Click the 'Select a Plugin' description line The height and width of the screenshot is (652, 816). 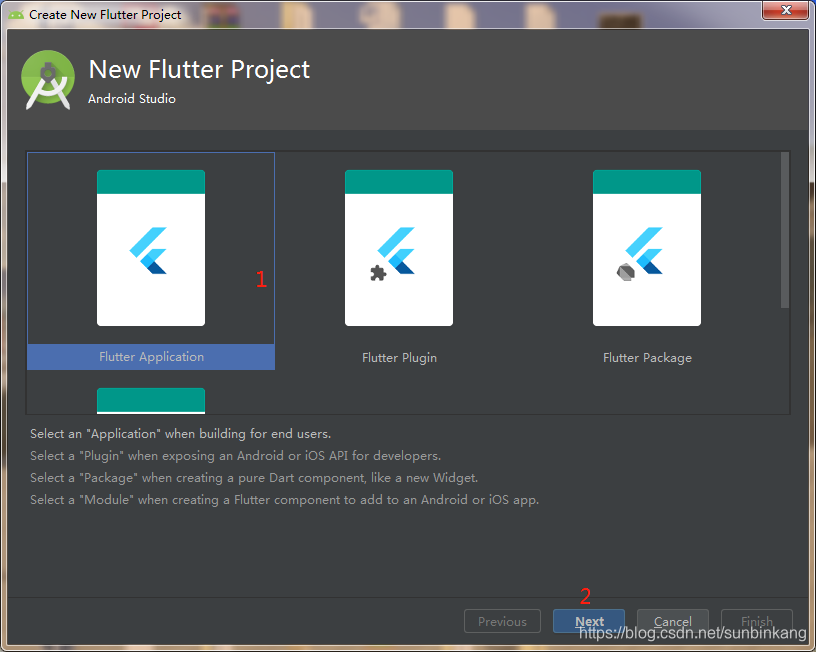click(x=235, y=456)
